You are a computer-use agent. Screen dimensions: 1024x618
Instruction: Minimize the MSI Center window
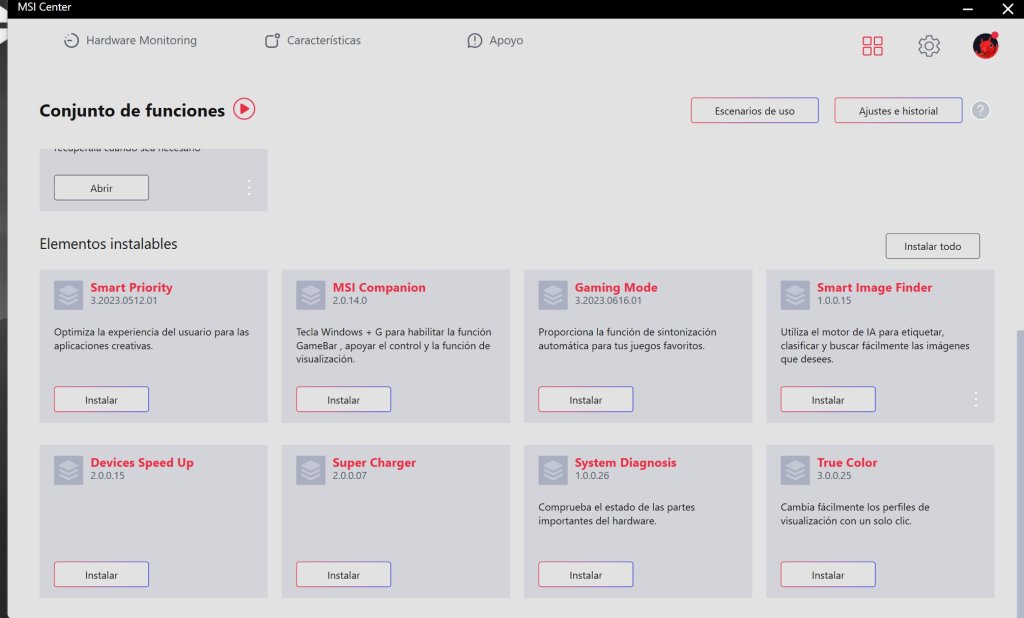coord(968,8)
